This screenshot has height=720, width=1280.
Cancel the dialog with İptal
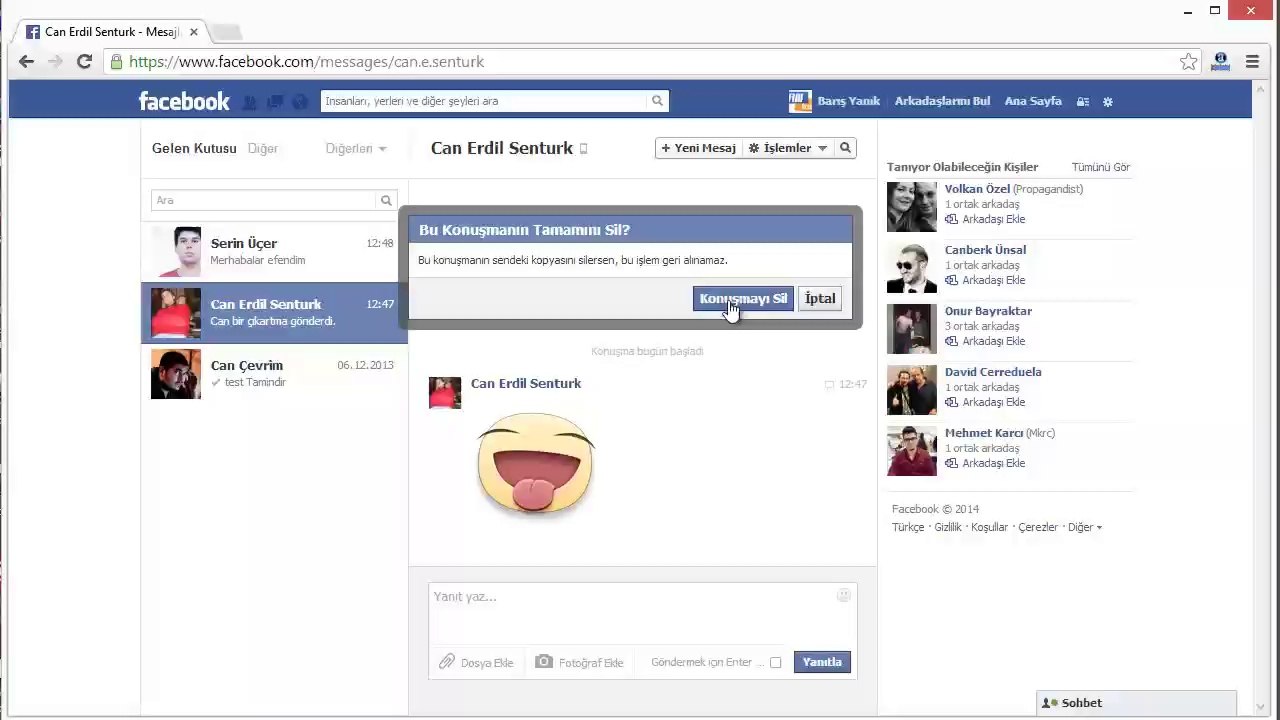point(820,298)
